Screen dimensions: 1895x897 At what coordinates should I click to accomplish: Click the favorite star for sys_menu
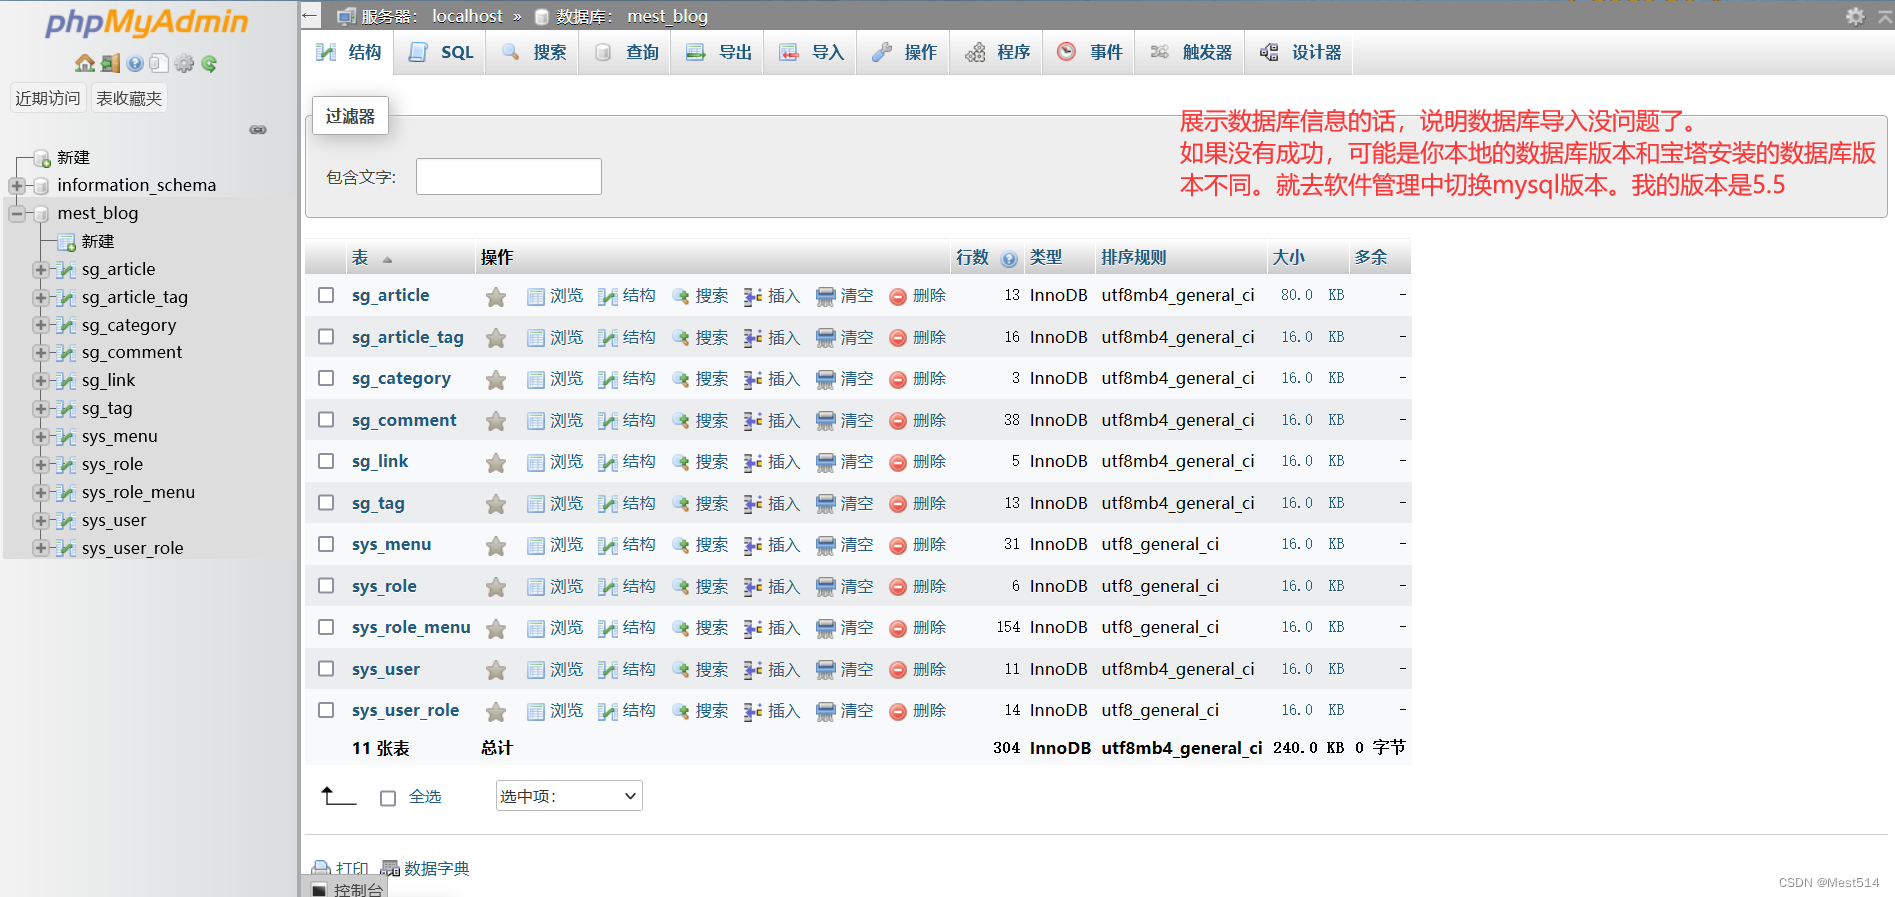pyautogui.click(x=495, y=546)
